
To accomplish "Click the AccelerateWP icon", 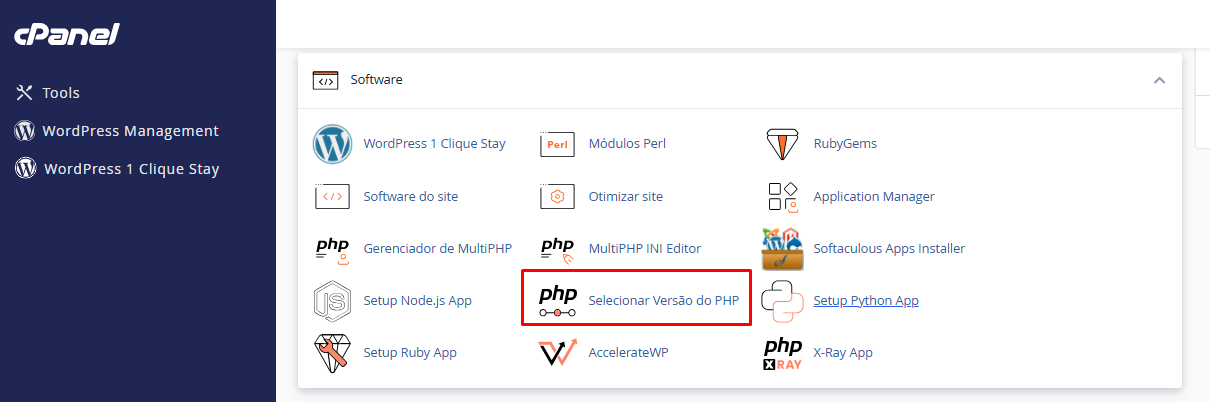I will (x=557, y=353).
